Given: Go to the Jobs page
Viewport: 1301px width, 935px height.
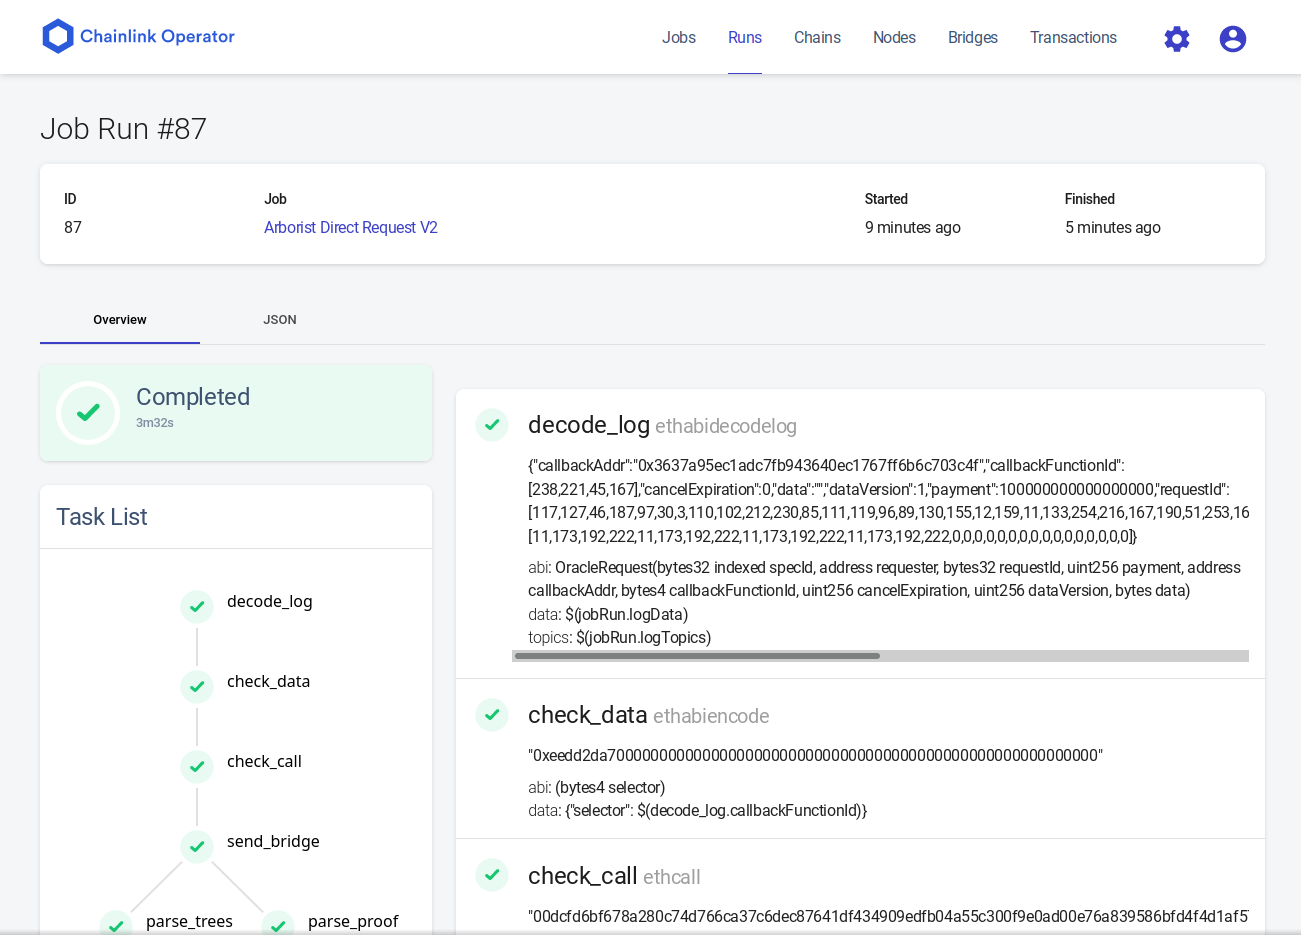Looking at the screenshot, I should point(679,37).
